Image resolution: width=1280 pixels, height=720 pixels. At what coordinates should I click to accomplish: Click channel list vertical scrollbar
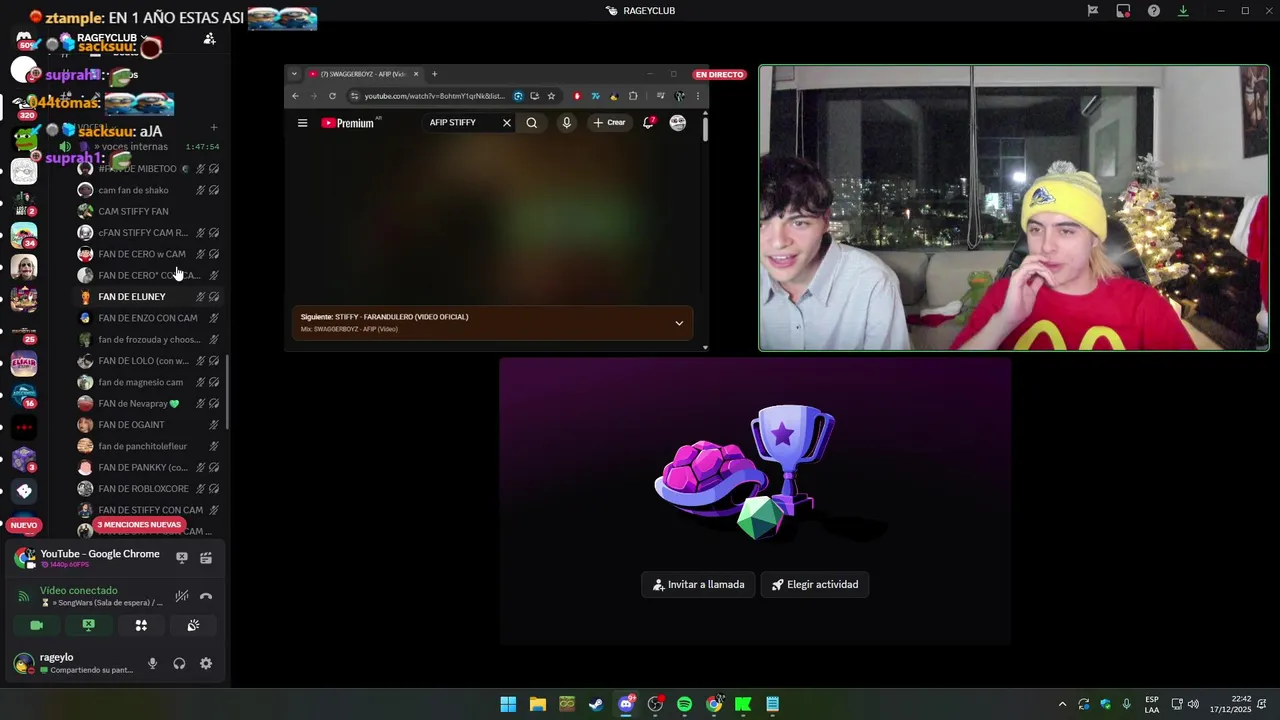click(228, 390)
